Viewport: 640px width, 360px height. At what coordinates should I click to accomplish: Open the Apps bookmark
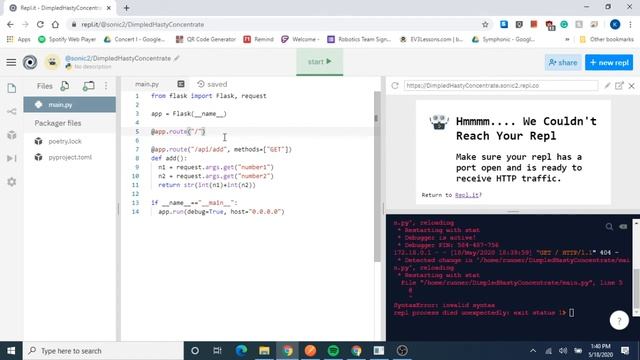coord(19,39)
